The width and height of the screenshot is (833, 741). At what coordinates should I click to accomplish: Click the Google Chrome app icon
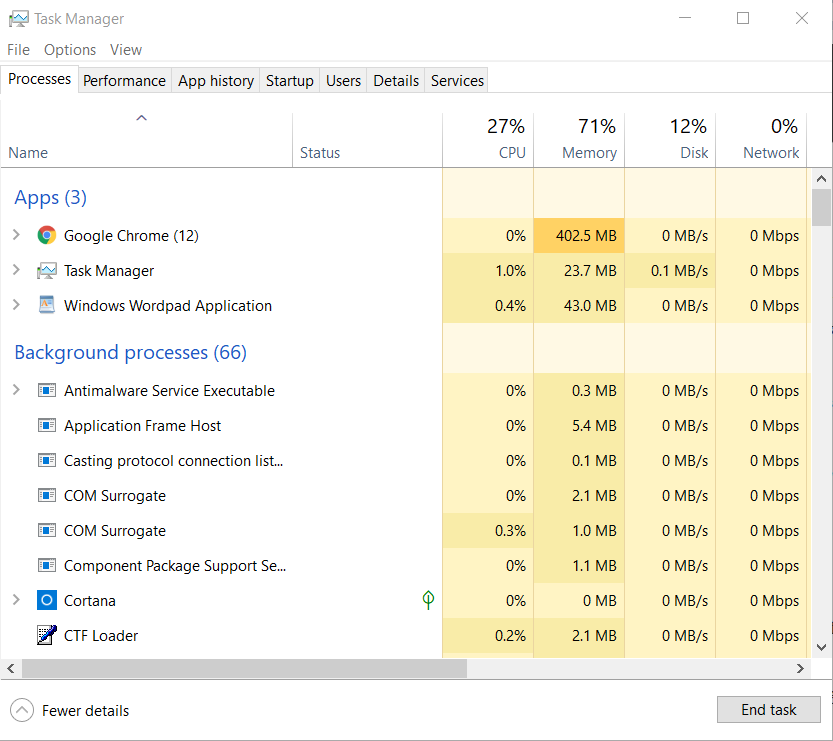tap(47, 235)
